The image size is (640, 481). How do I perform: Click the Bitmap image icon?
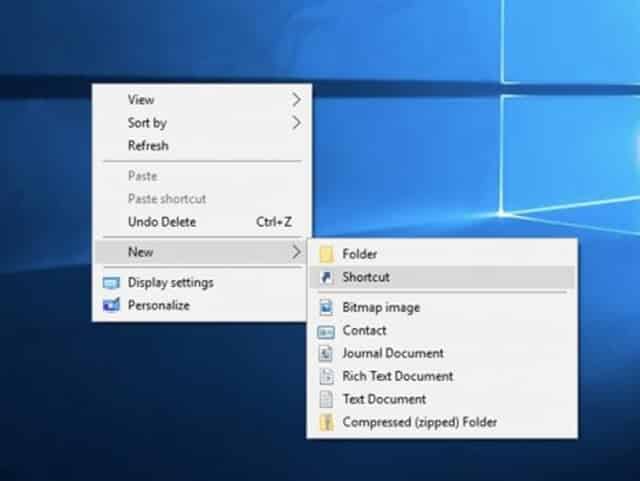coord(324,308)
